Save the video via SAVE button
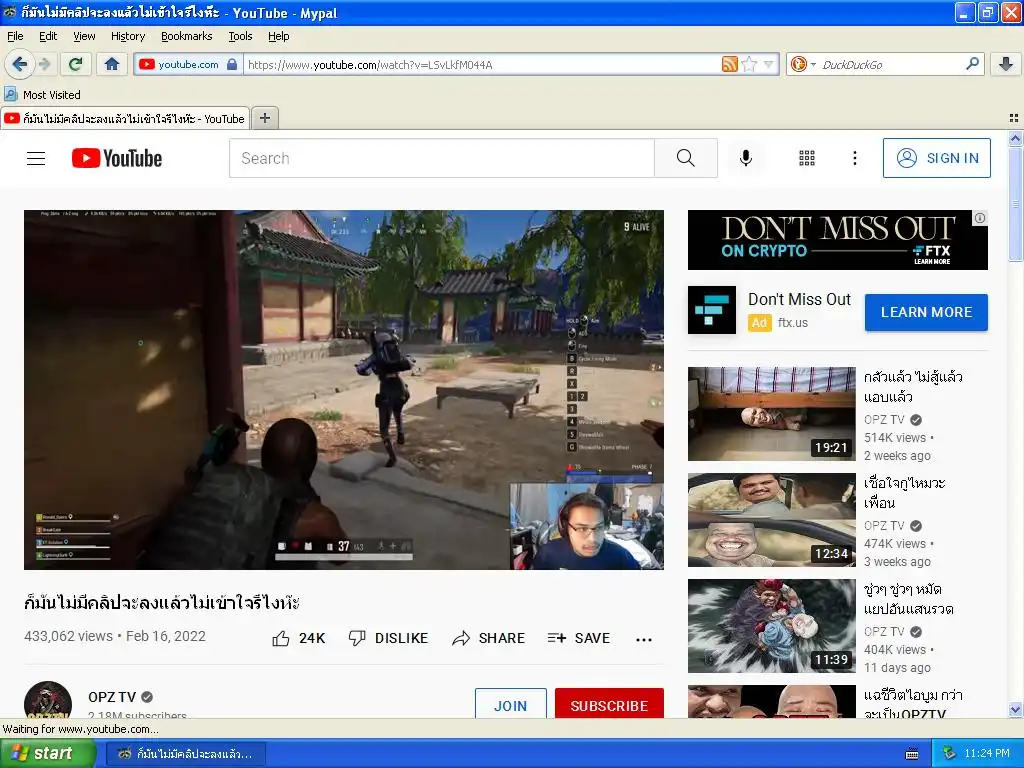 (x=579, y=638)
